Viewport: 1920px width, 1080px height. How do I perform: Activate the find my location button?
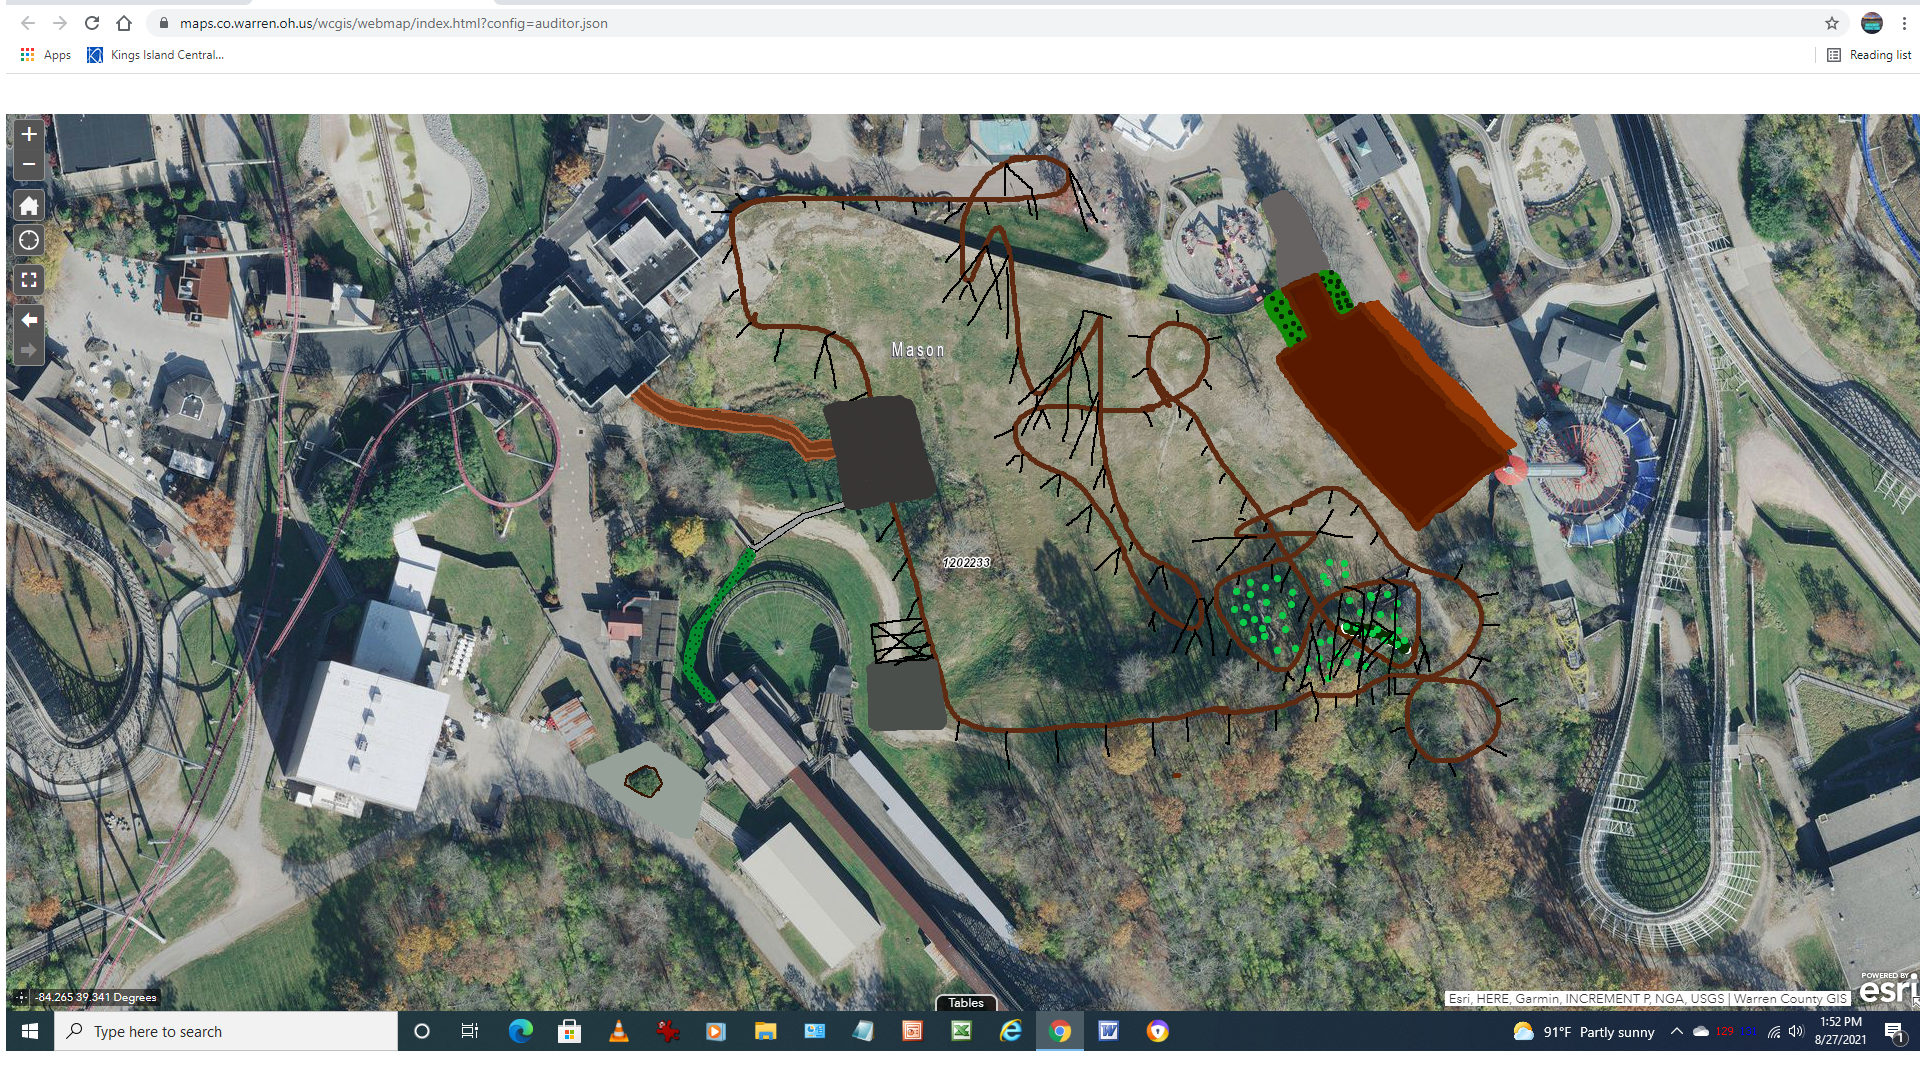pos(29,241)
